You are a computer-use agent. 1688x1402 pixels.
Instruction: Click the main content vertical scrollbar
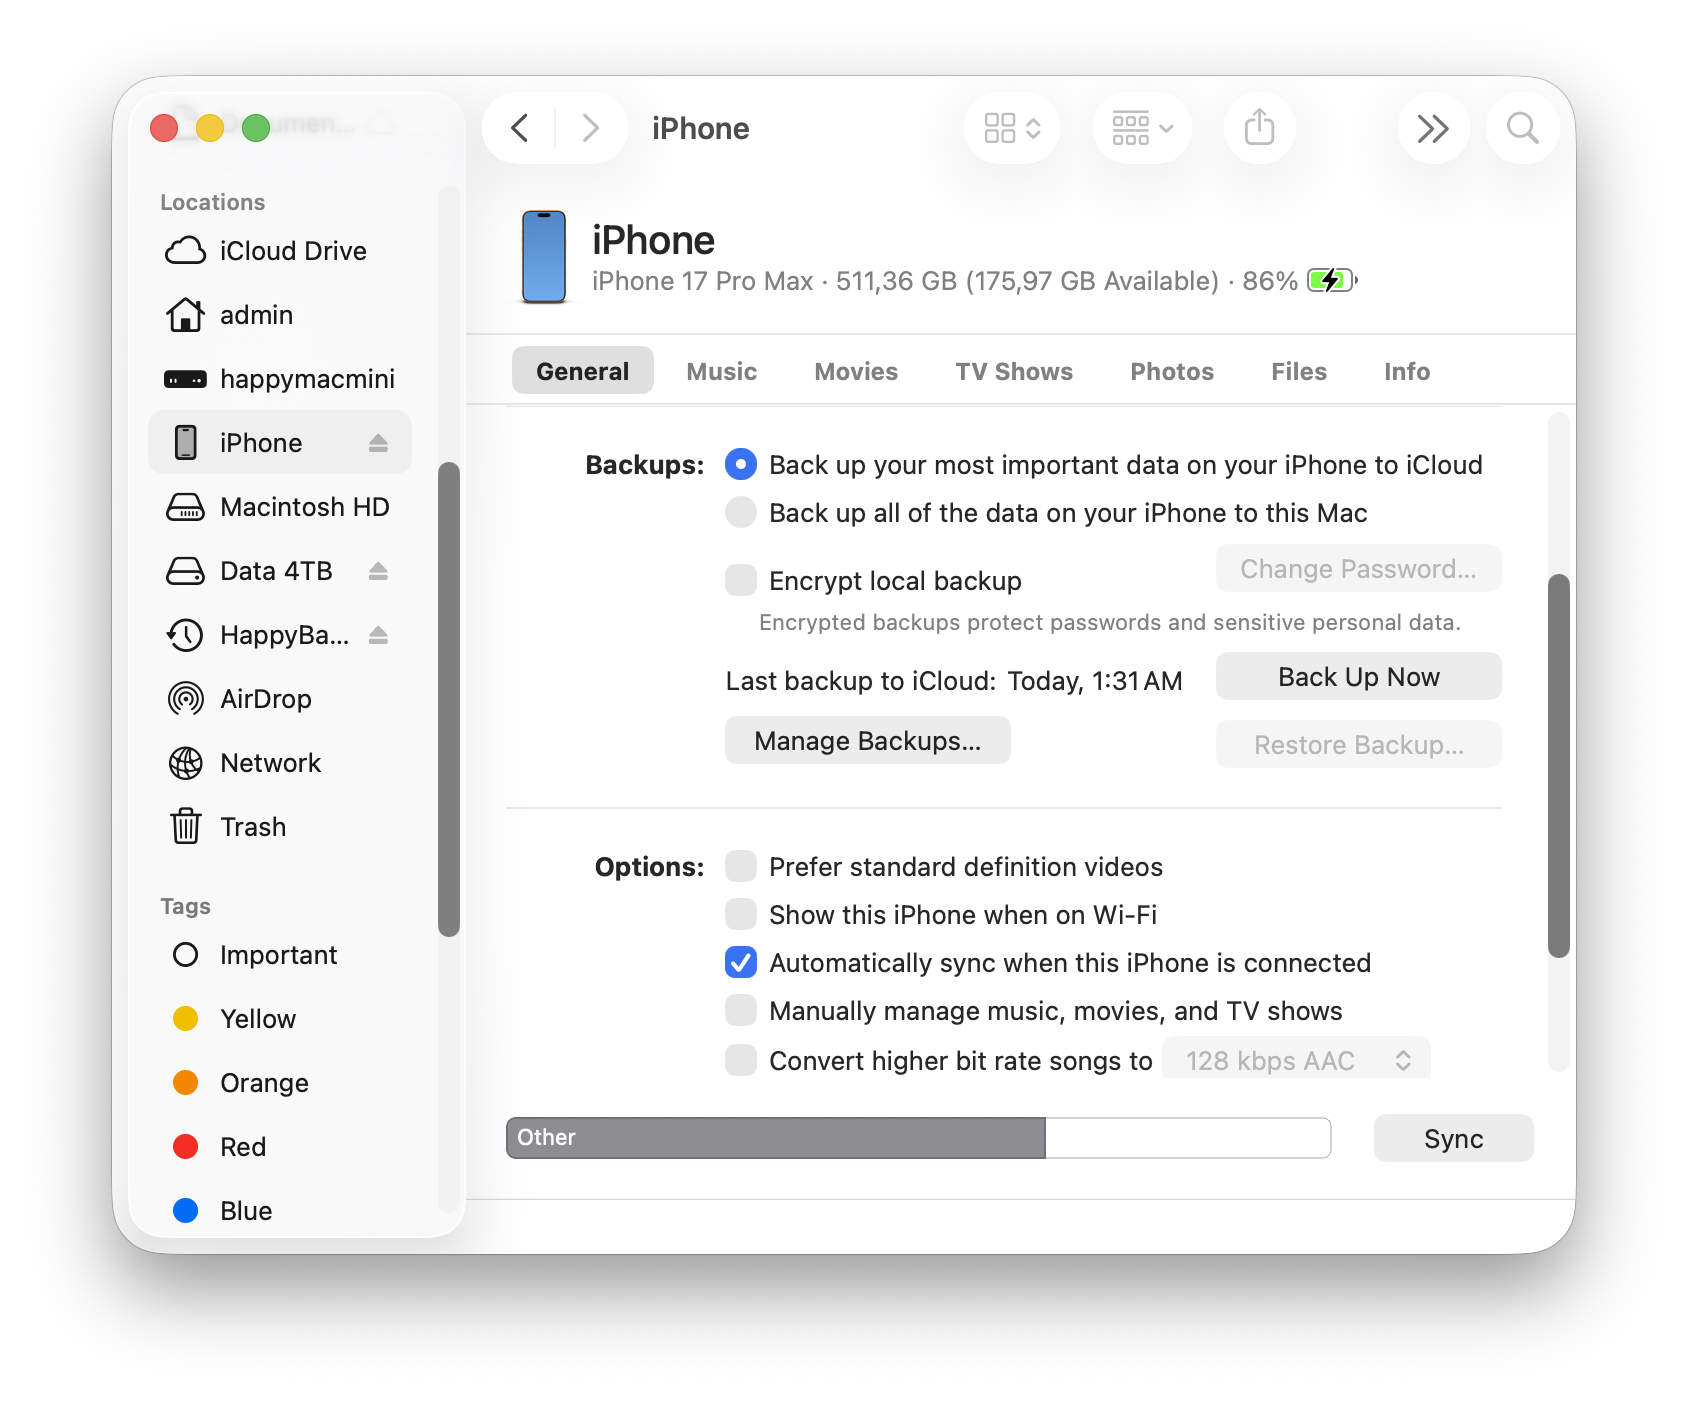click(x=1558, y=766)
